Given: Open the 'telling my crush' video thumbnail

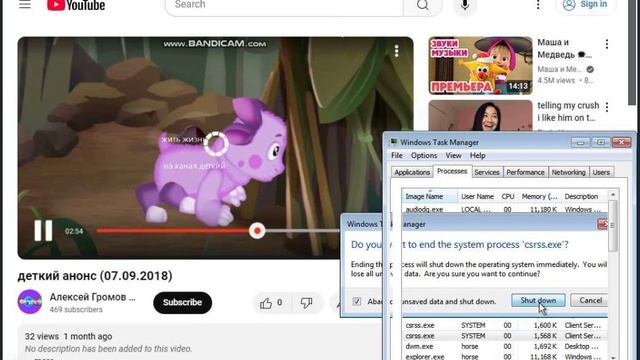Looking at the screenshot, I should 480,116.
